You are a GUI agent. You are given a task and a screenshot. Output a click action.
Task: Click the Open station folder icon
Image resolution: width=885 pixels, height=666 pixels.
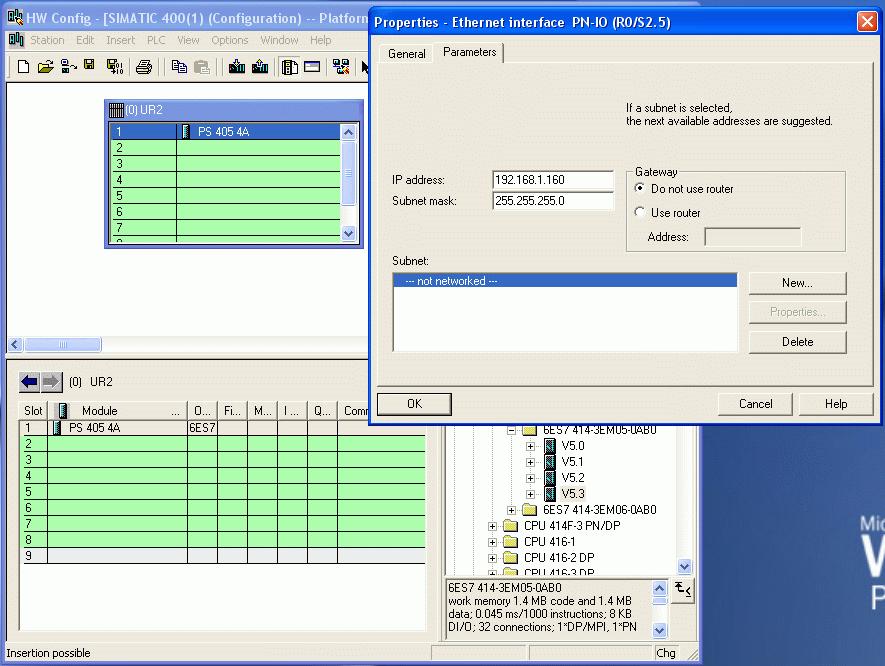click(x=45, y=67)
